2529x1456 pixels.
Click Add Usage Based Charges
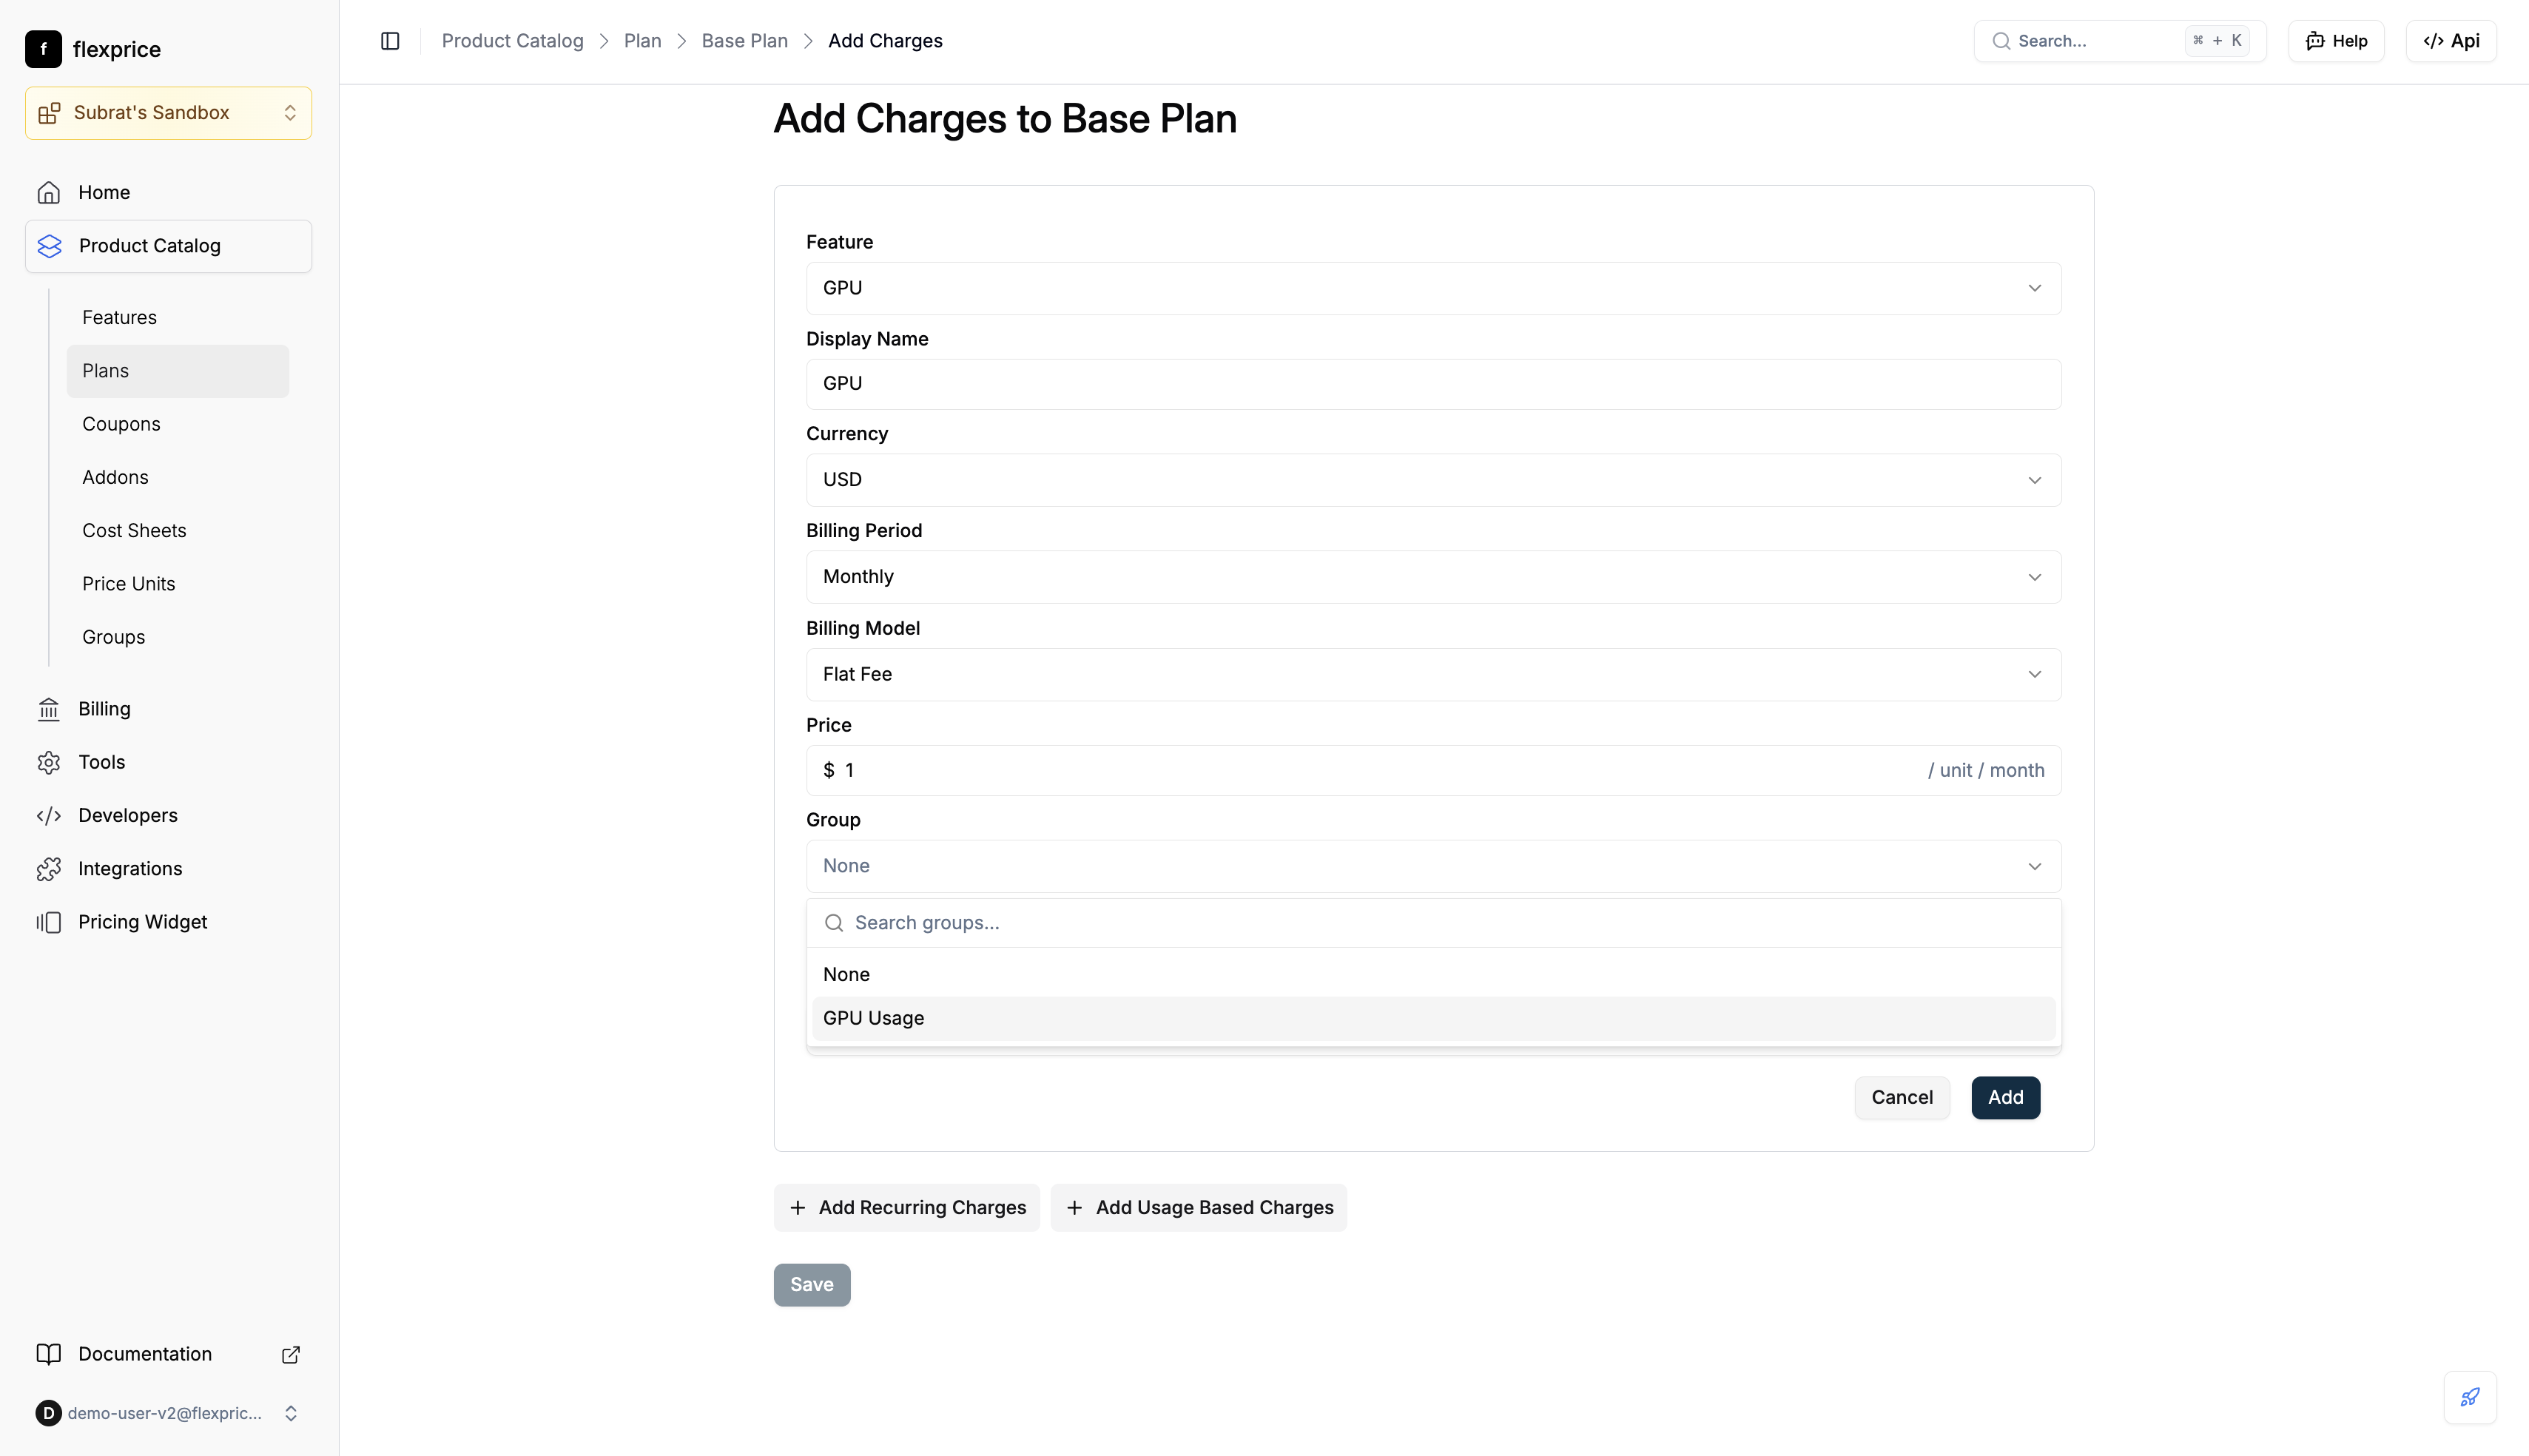point(1199,1207)
